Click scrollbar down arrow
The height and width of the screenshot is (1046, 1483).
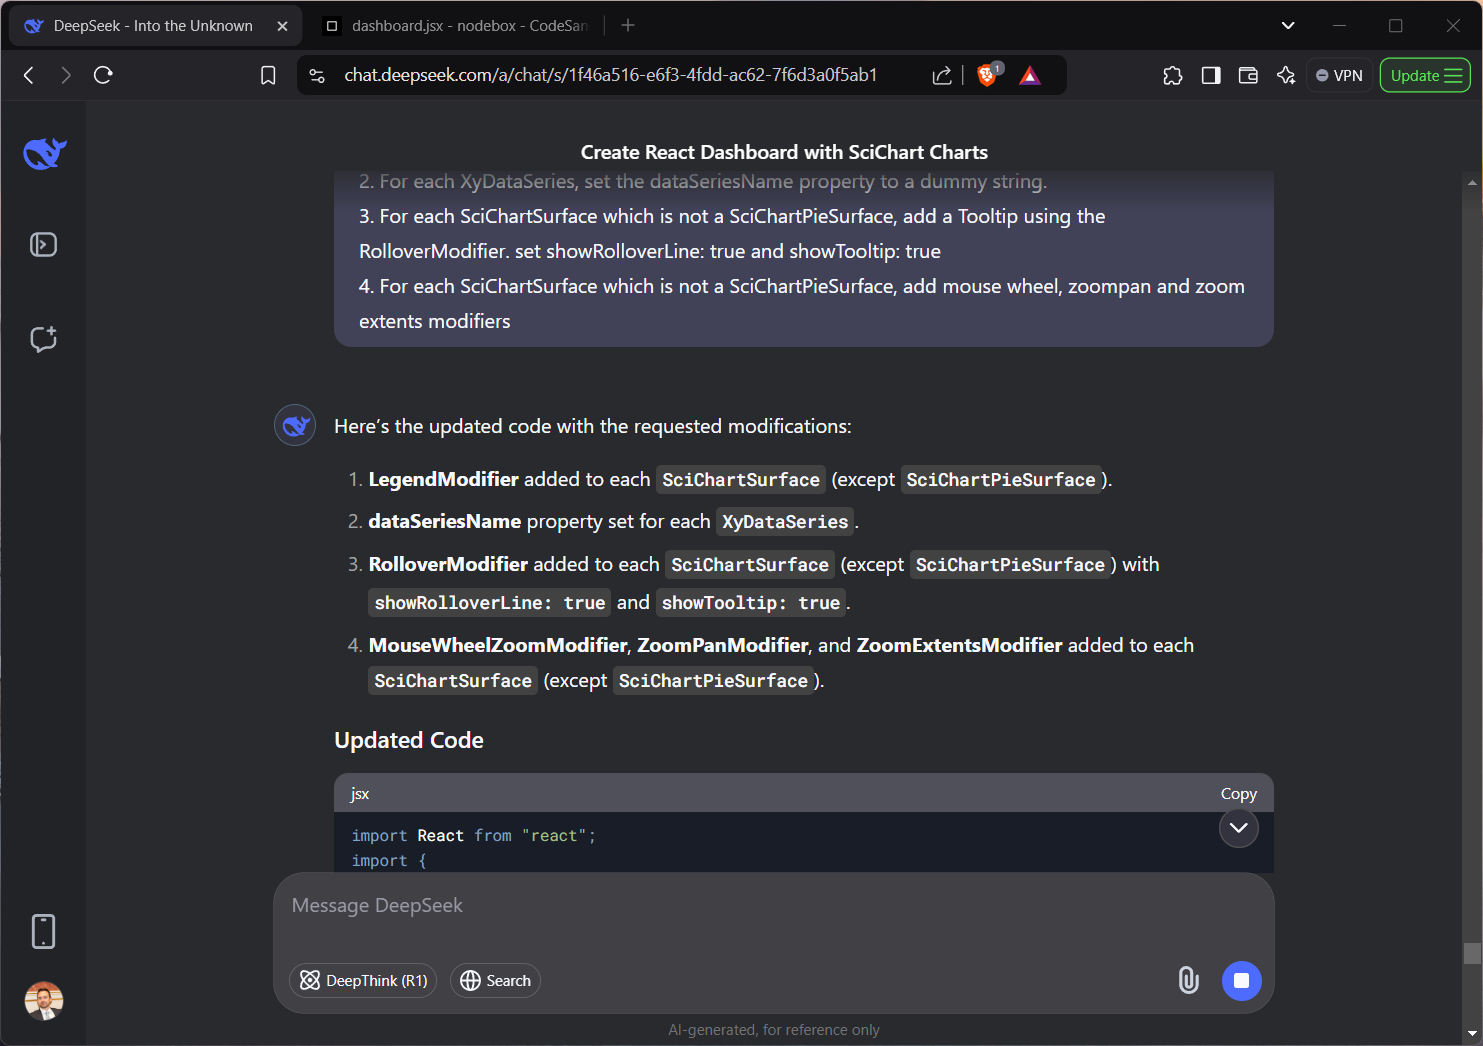click(1472, 1033)
